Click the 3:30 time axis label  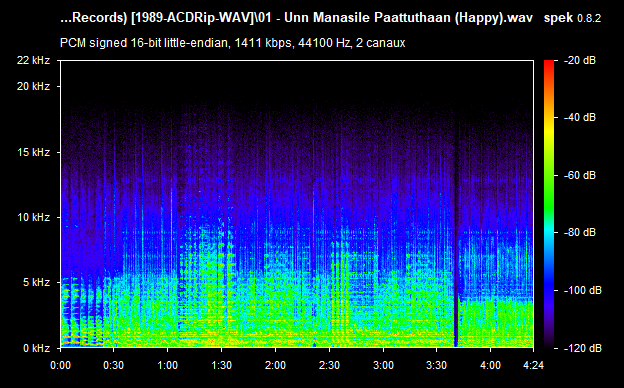[x=437, y=365]
